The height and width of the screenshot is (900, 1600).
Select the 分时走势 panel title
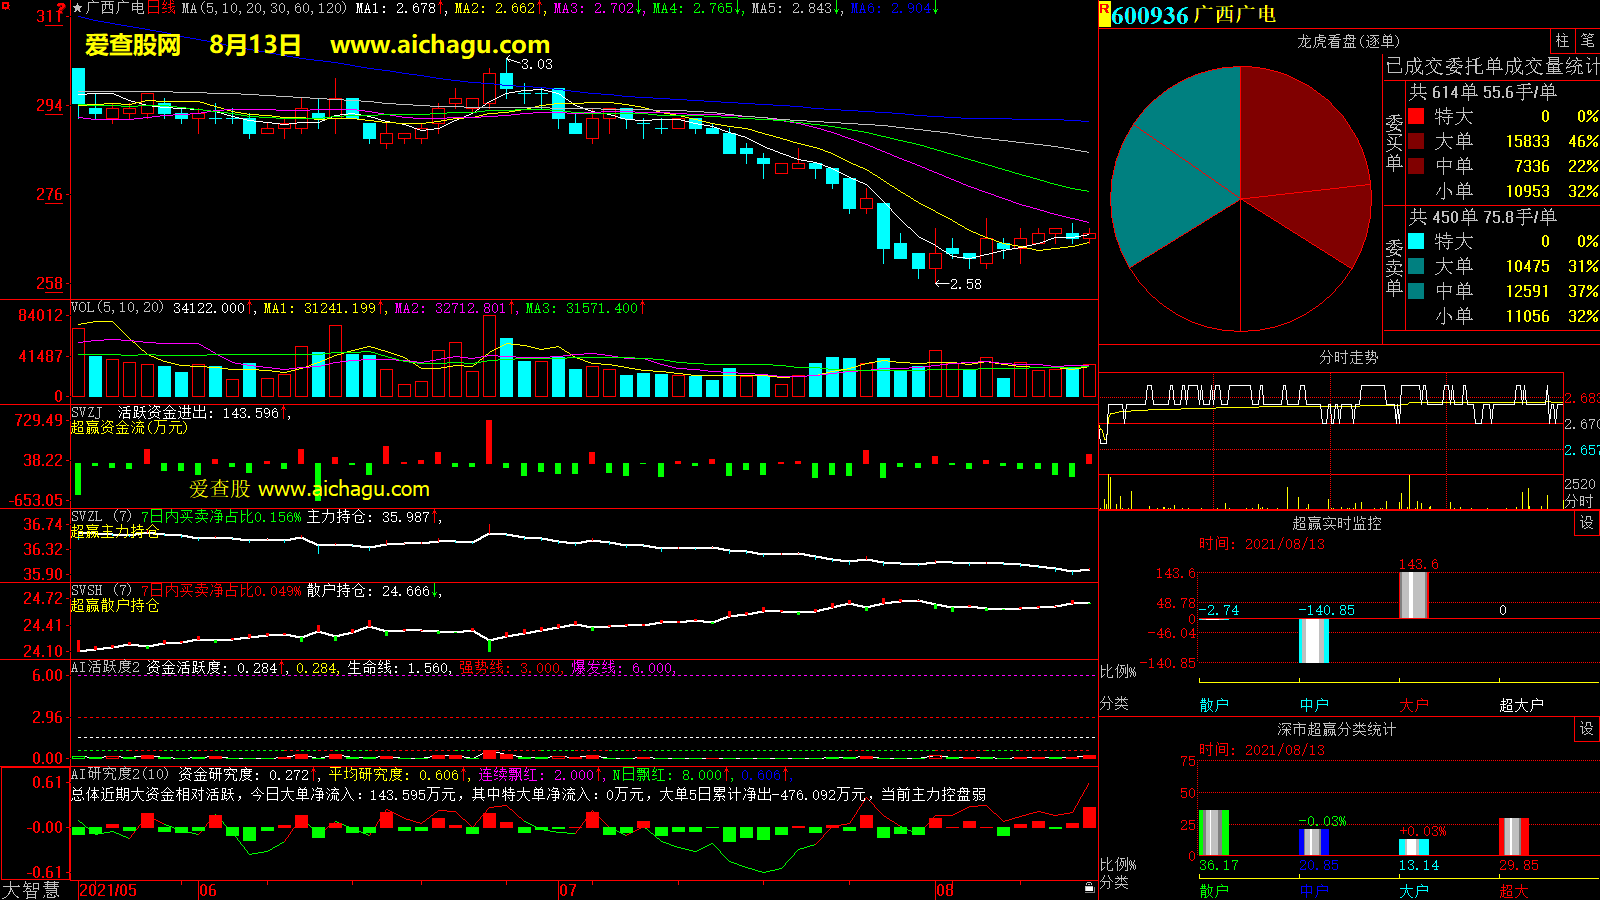tap(1348, 357)
